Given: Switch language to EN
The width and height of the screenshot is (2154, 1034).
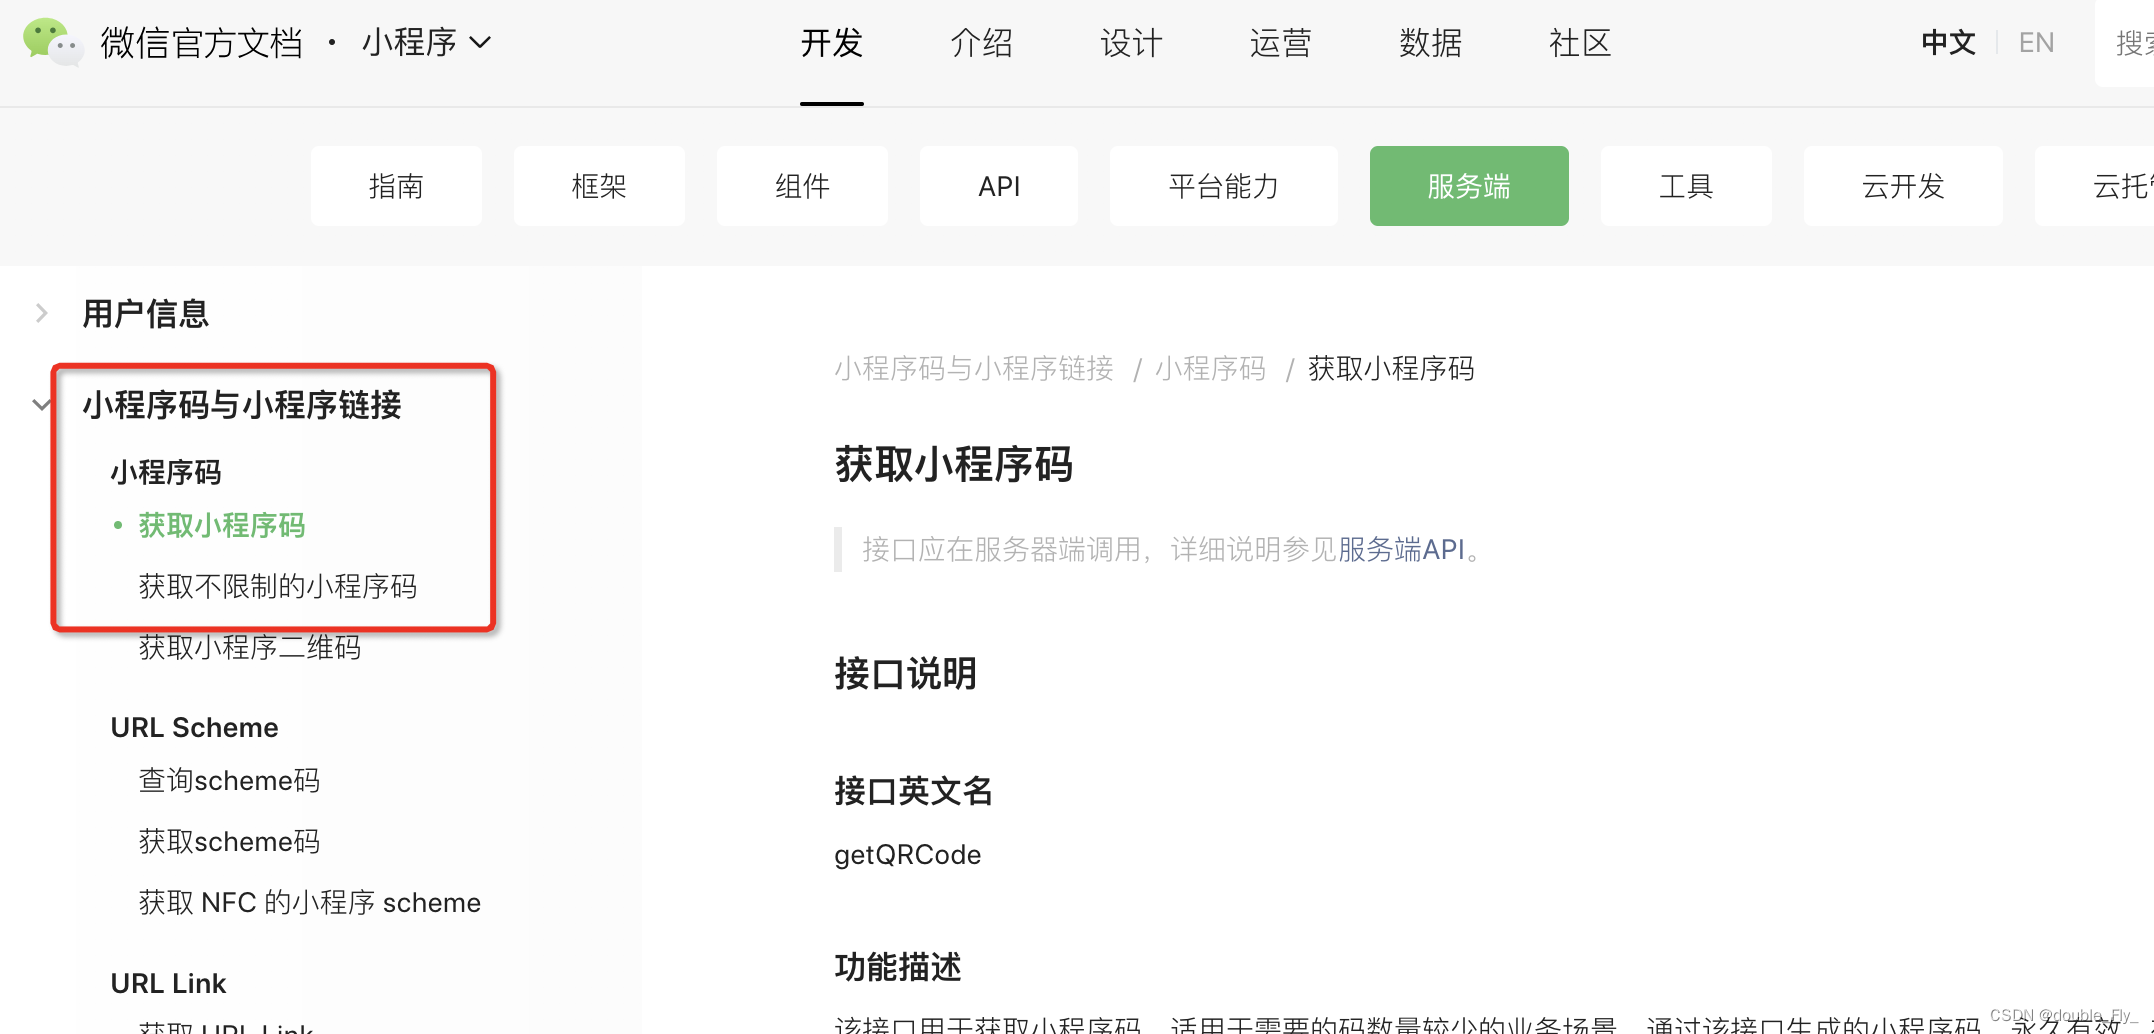Looking at the screenshot, I should [2036, 43].
